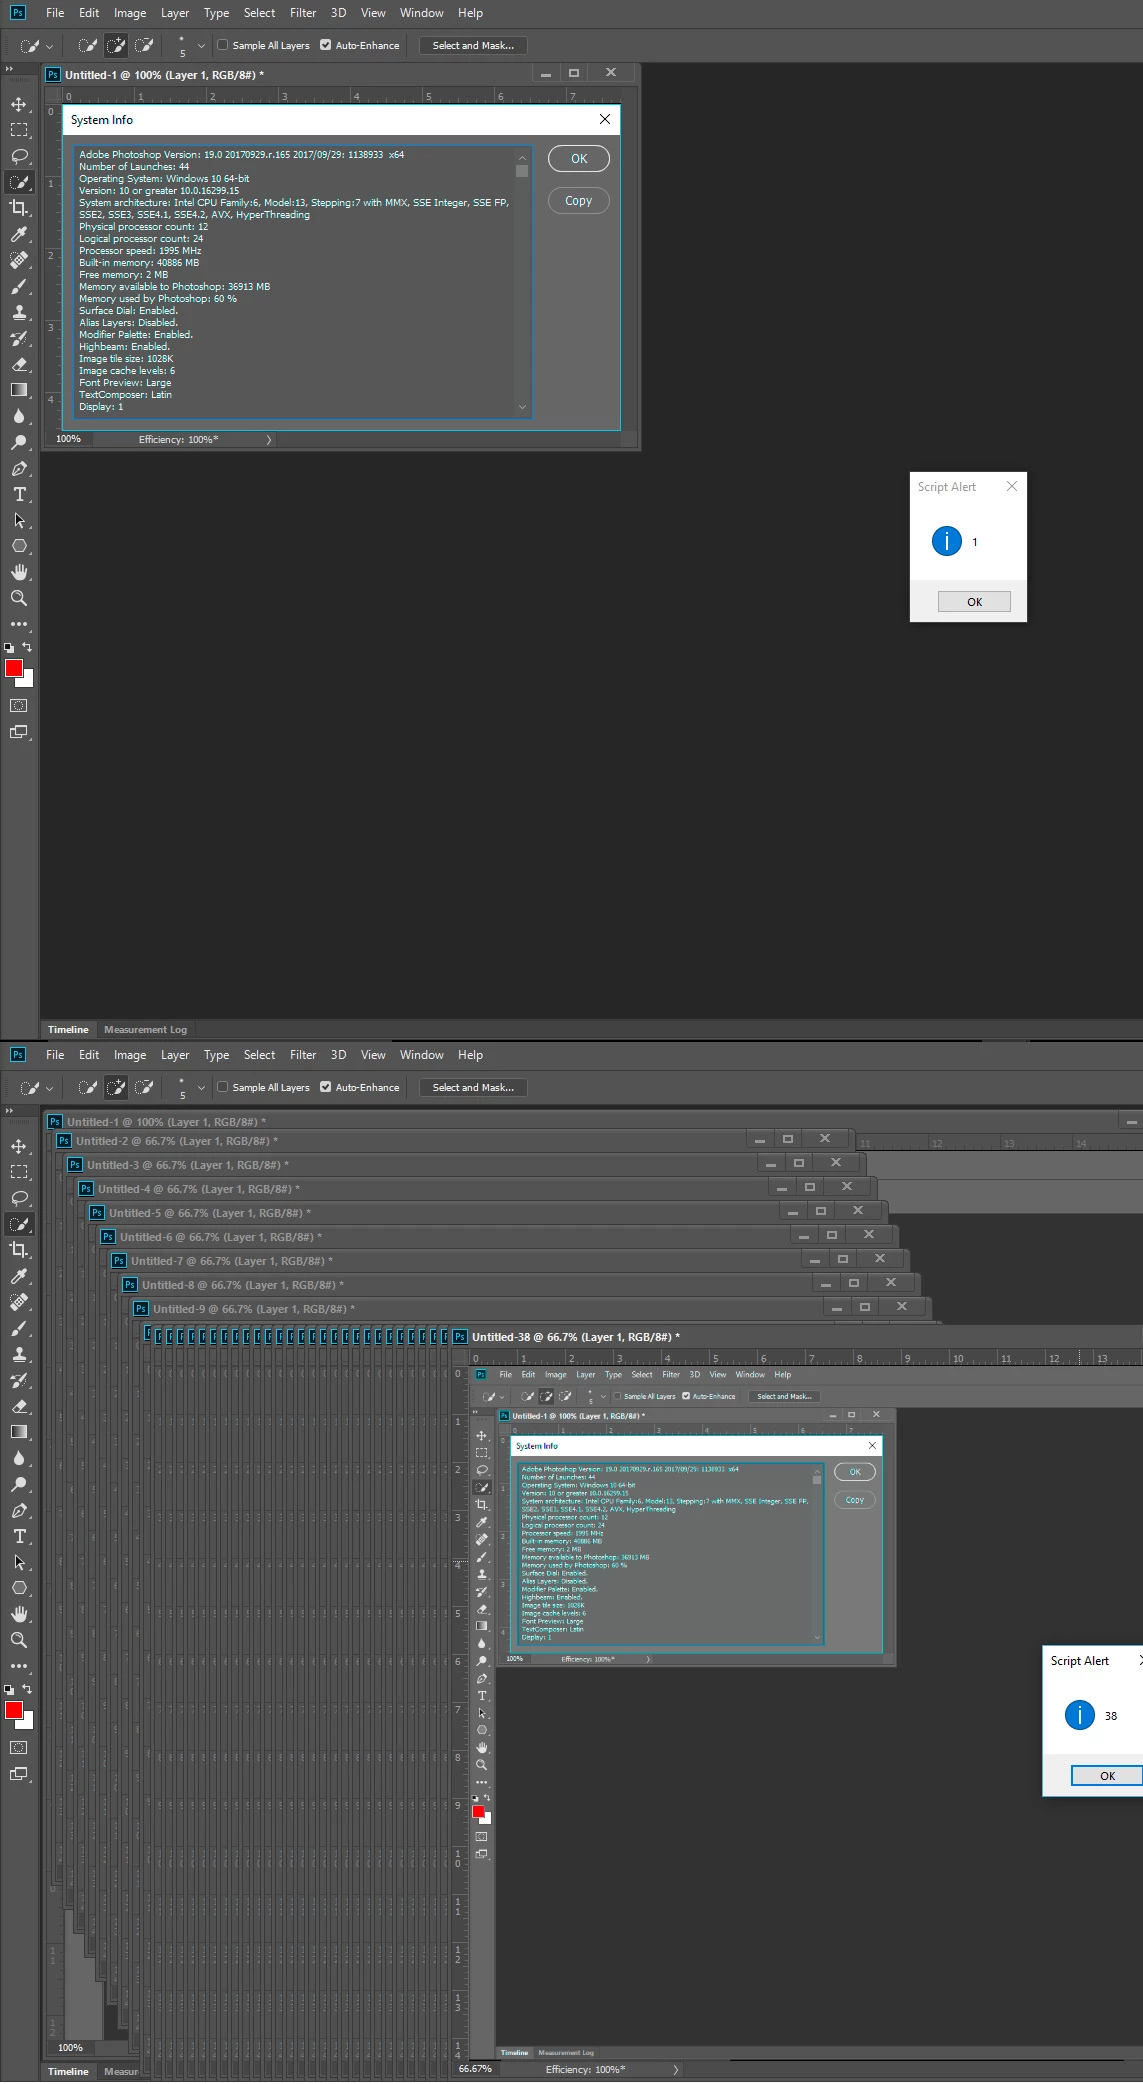Image resolution: width=1143 pixels, height=2084 pixels.
Task: Select the Gradient tool in upper Photoshop toolbar
Action: click(19, 390)
